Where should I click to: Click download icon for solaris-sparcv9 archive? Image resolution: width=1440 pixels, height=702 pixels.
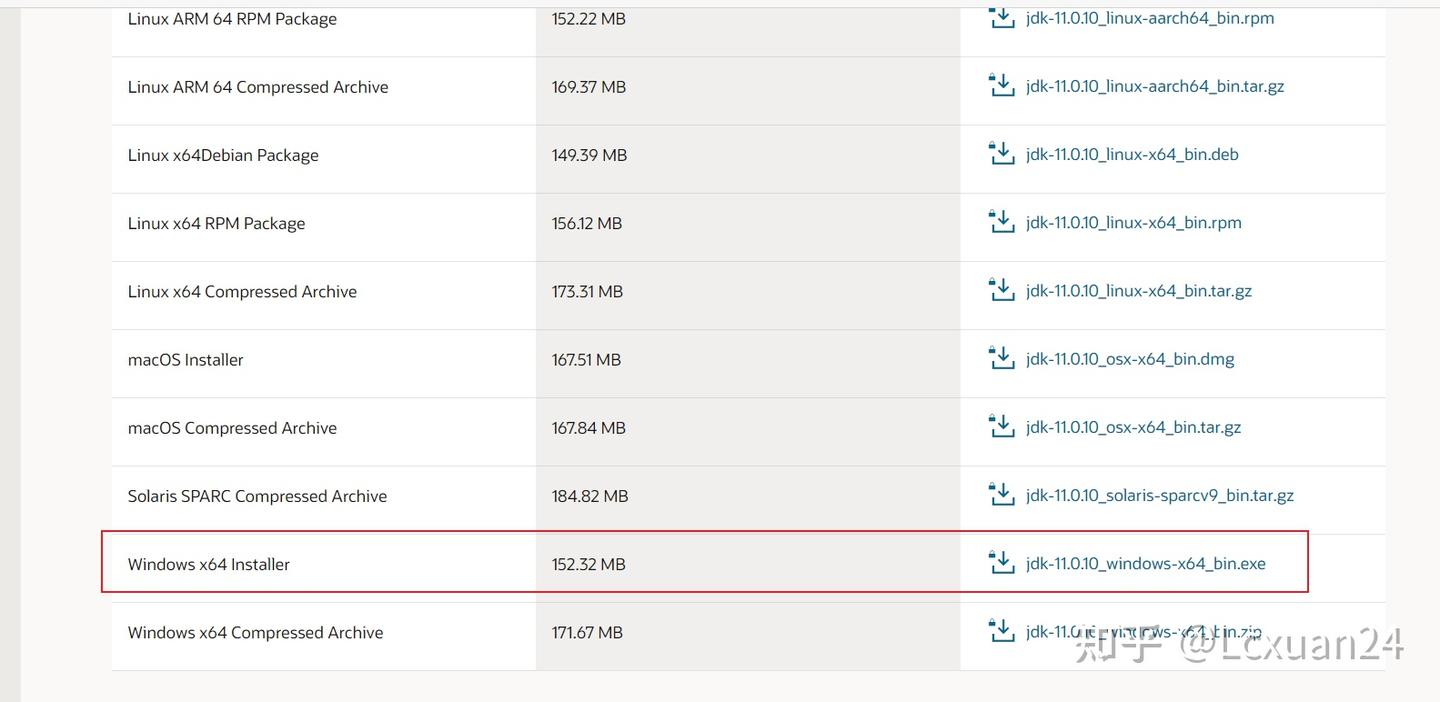pyautogui.click(x=1001, y=495)
